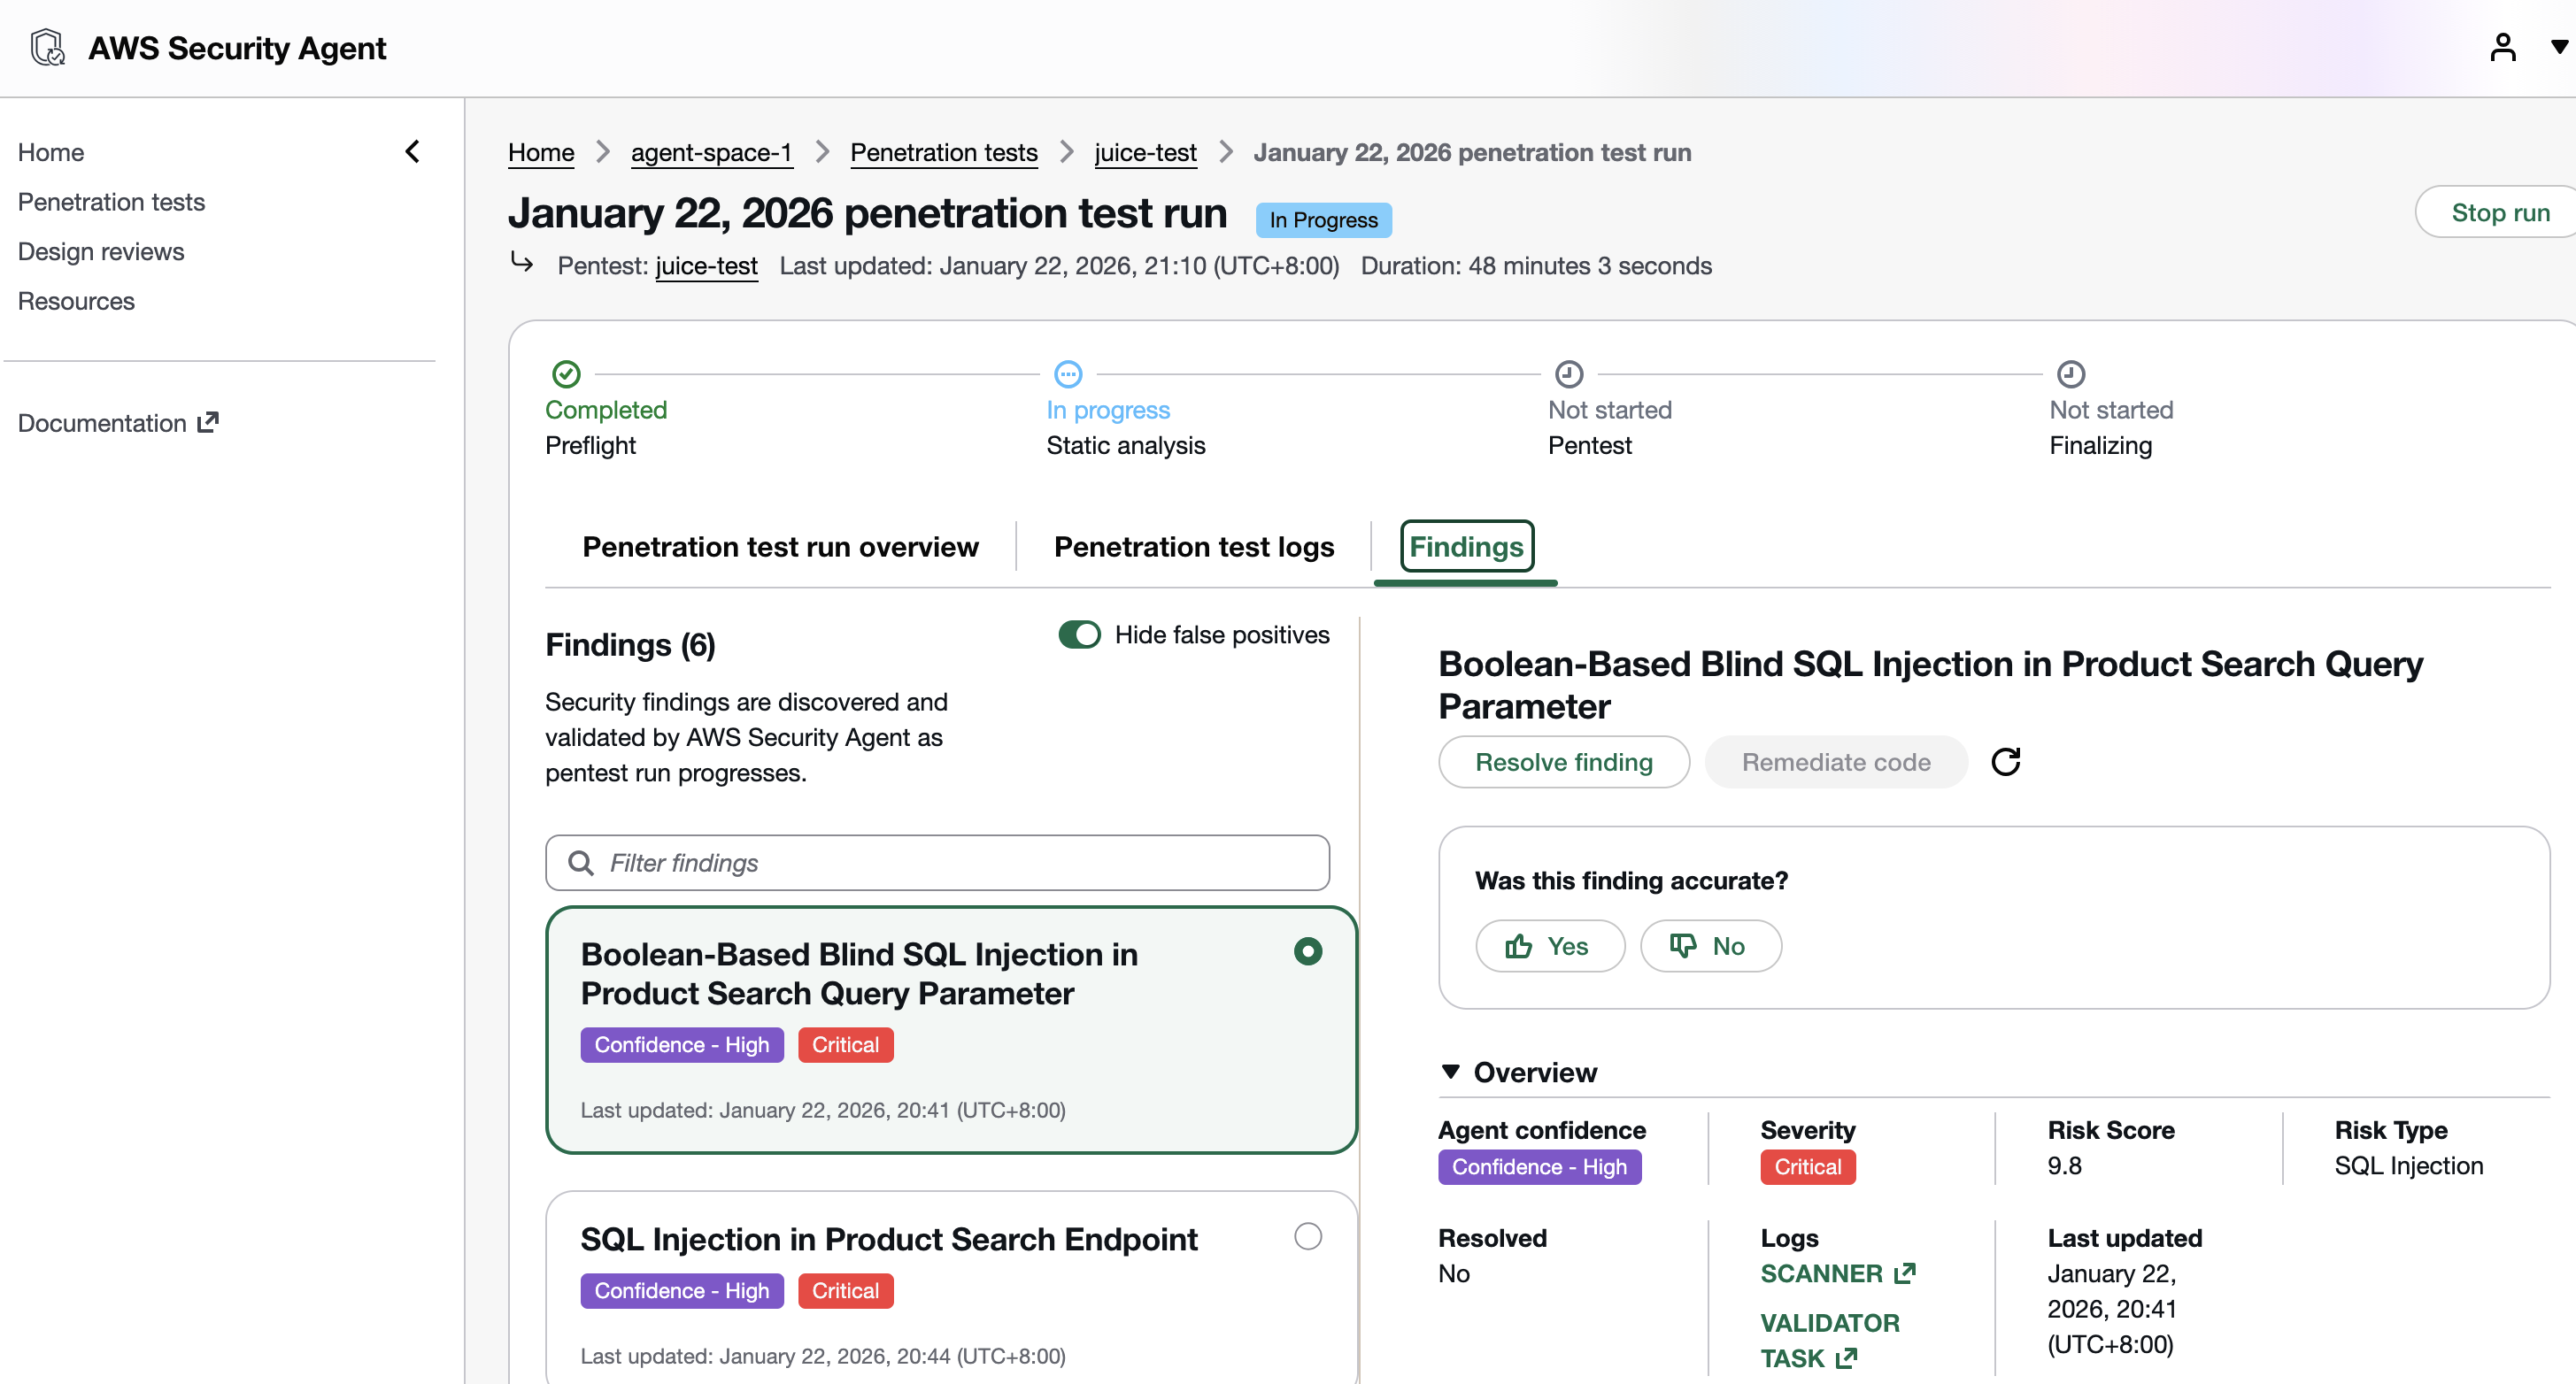
Task: Click the Resolve finding button
Action: [x=1563, y=762]
